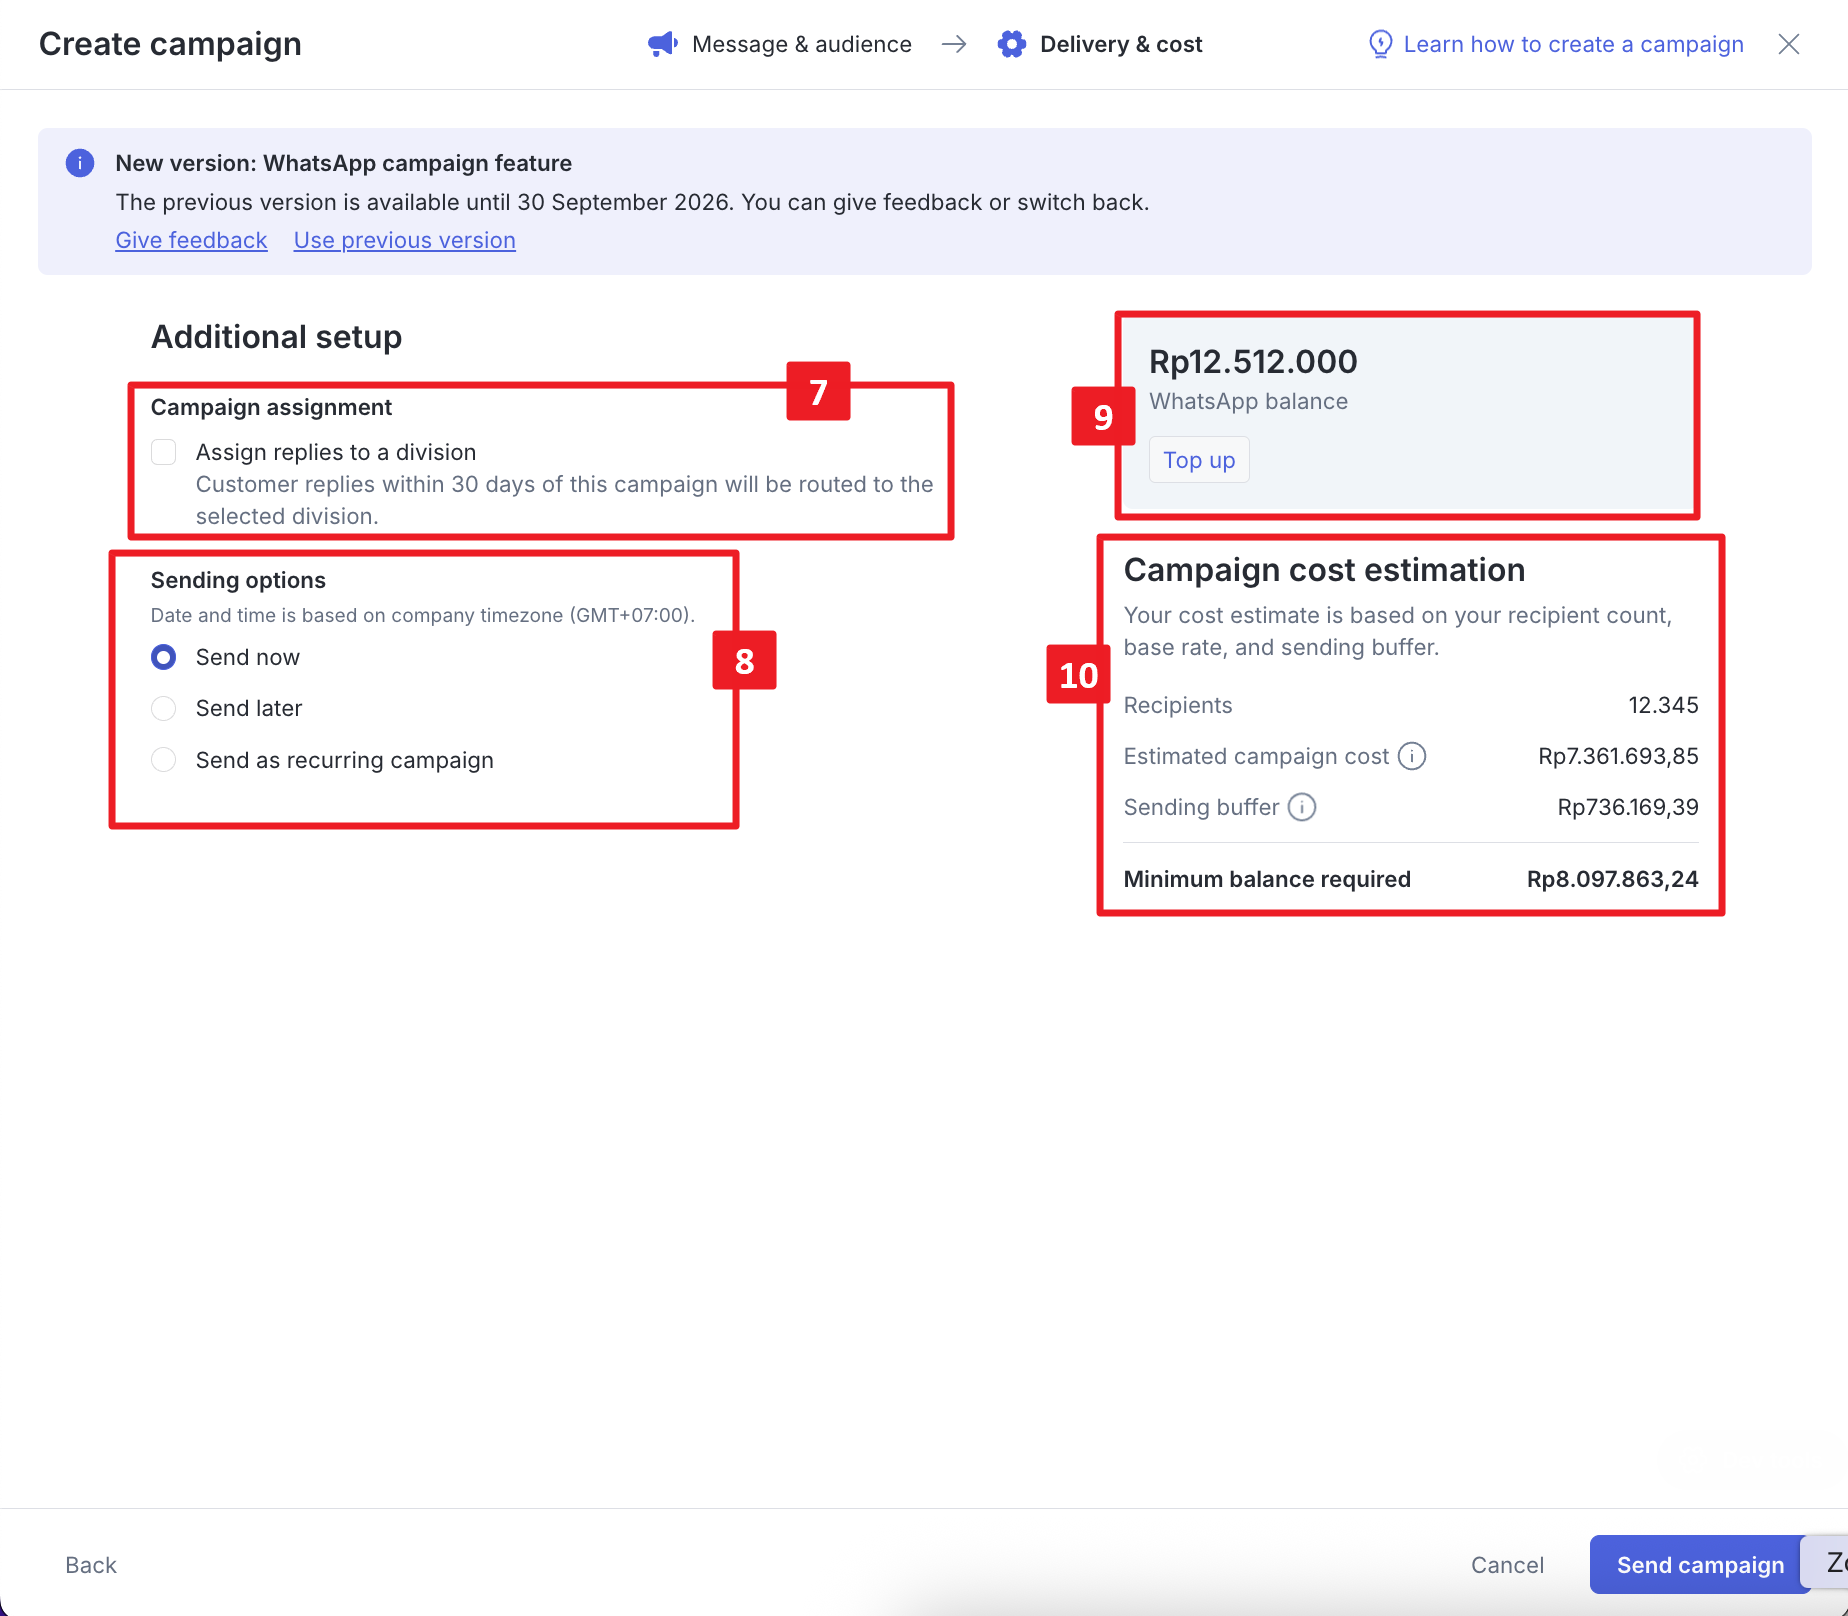The height and width of the screenshot is (1616, 1848).
Task: Show info for Estimated campaign cost
Action: tap(1412, 756)
